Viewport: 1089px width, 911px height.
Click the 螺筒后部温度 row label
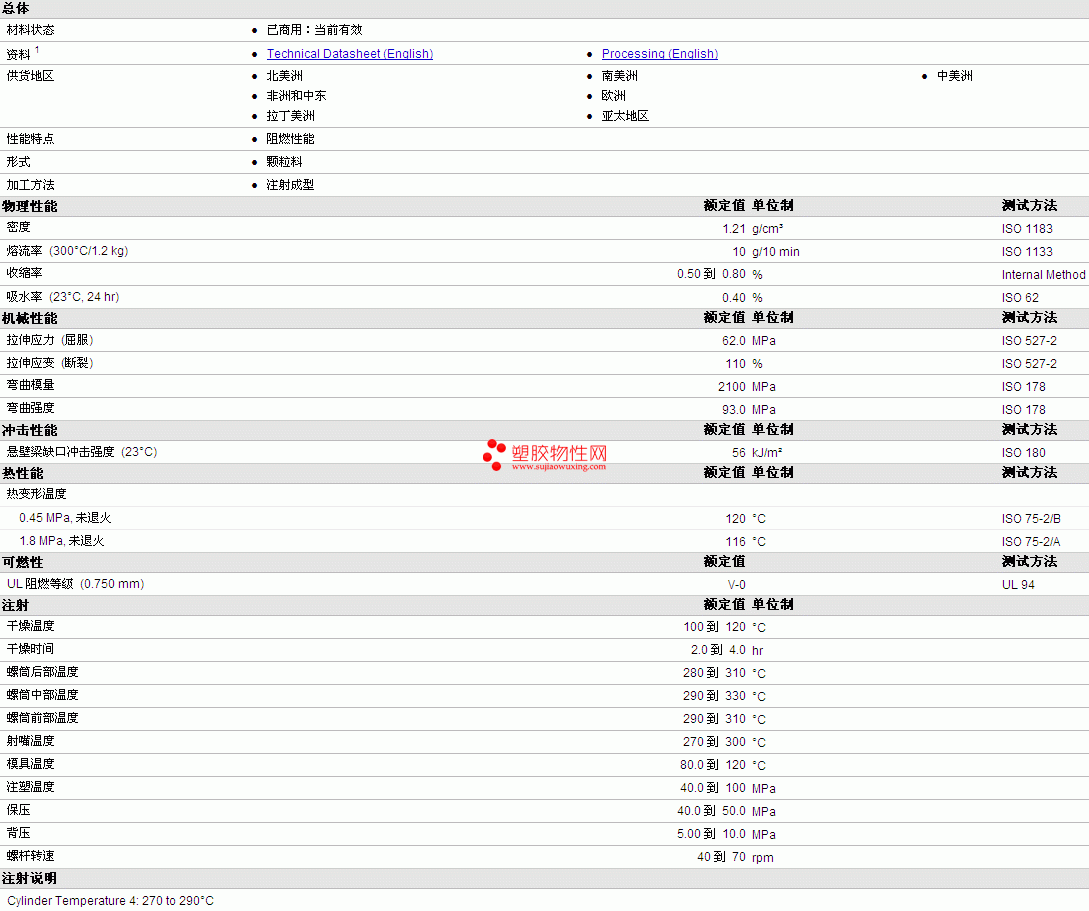tap(42, 672)
